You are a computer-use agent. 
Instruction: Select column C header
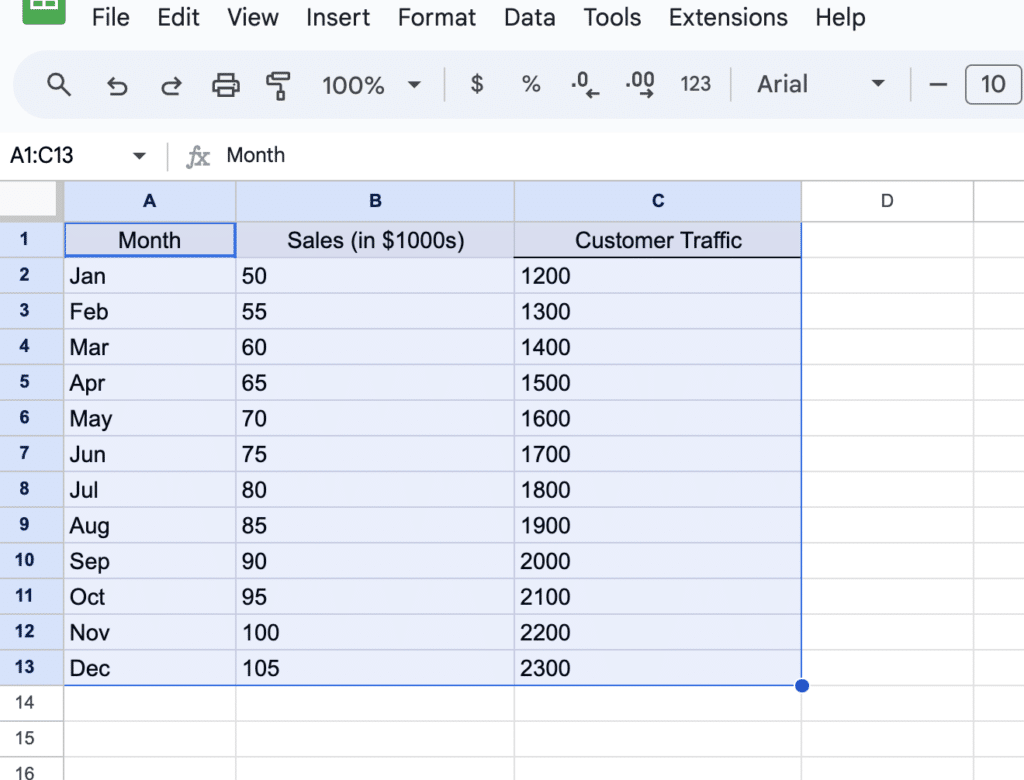658,201
